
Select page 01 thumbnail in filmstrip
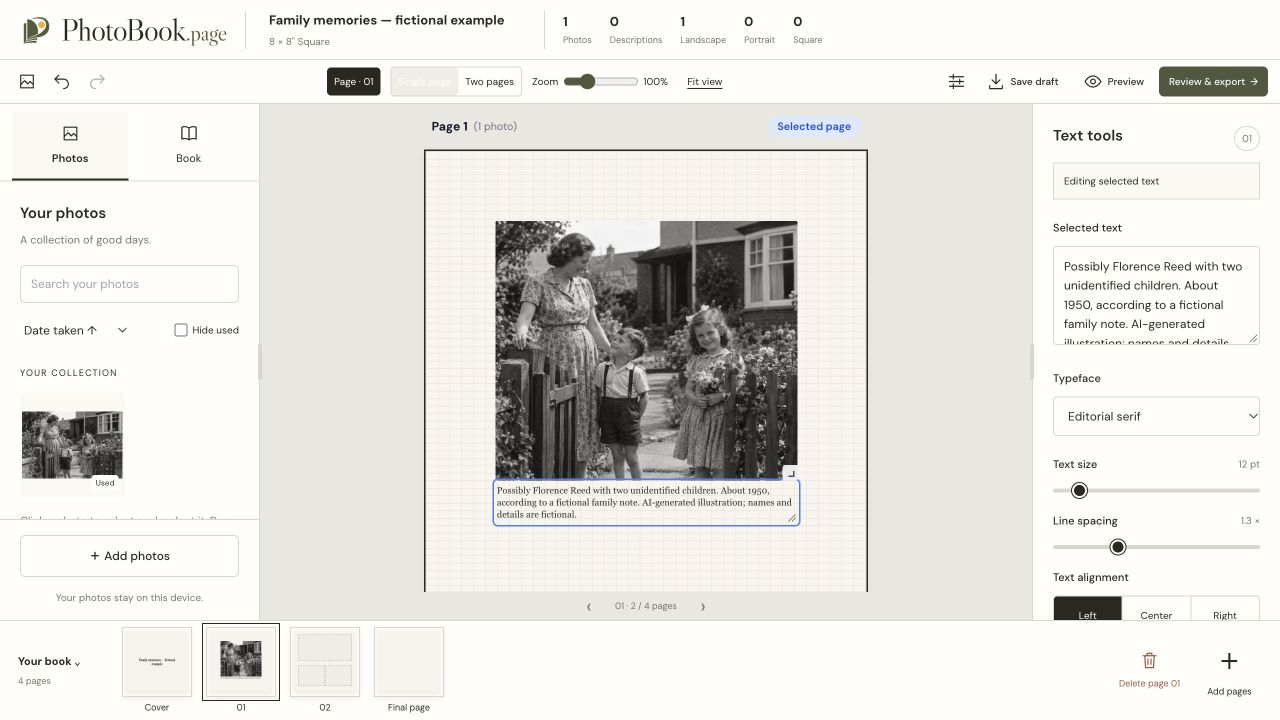coord(241,662)
